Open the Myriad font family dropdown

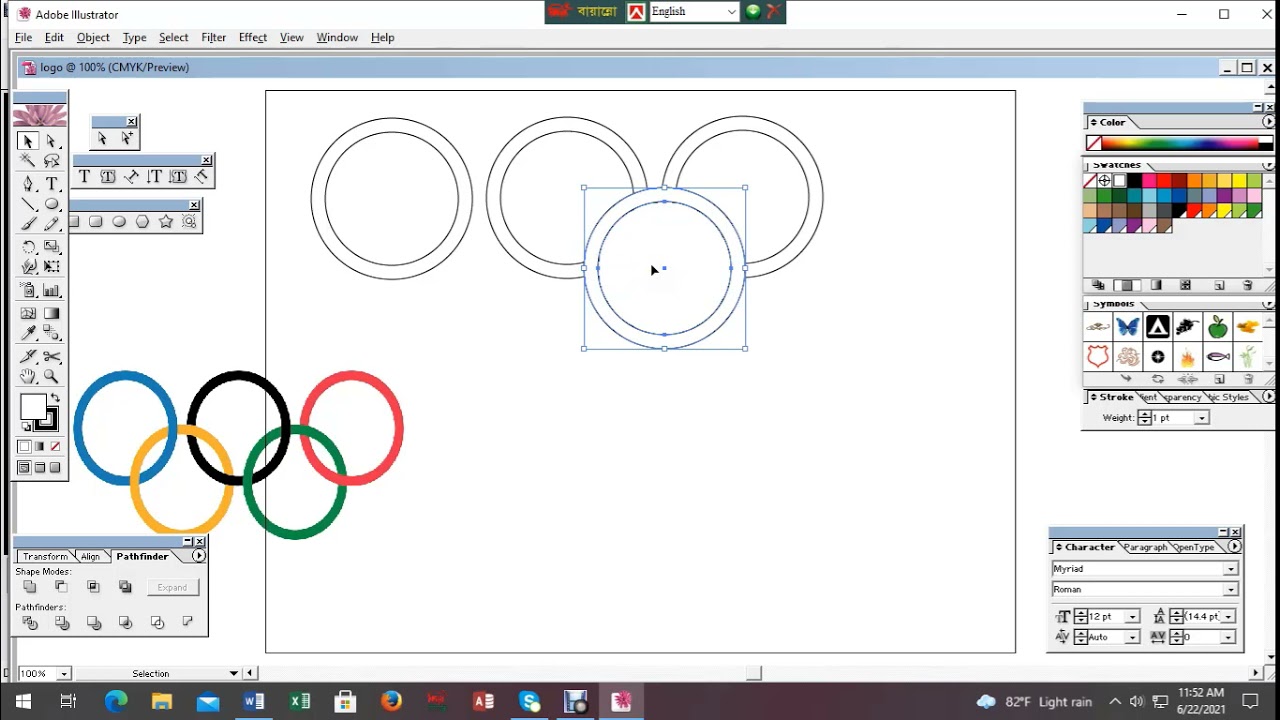(1231, 569)
